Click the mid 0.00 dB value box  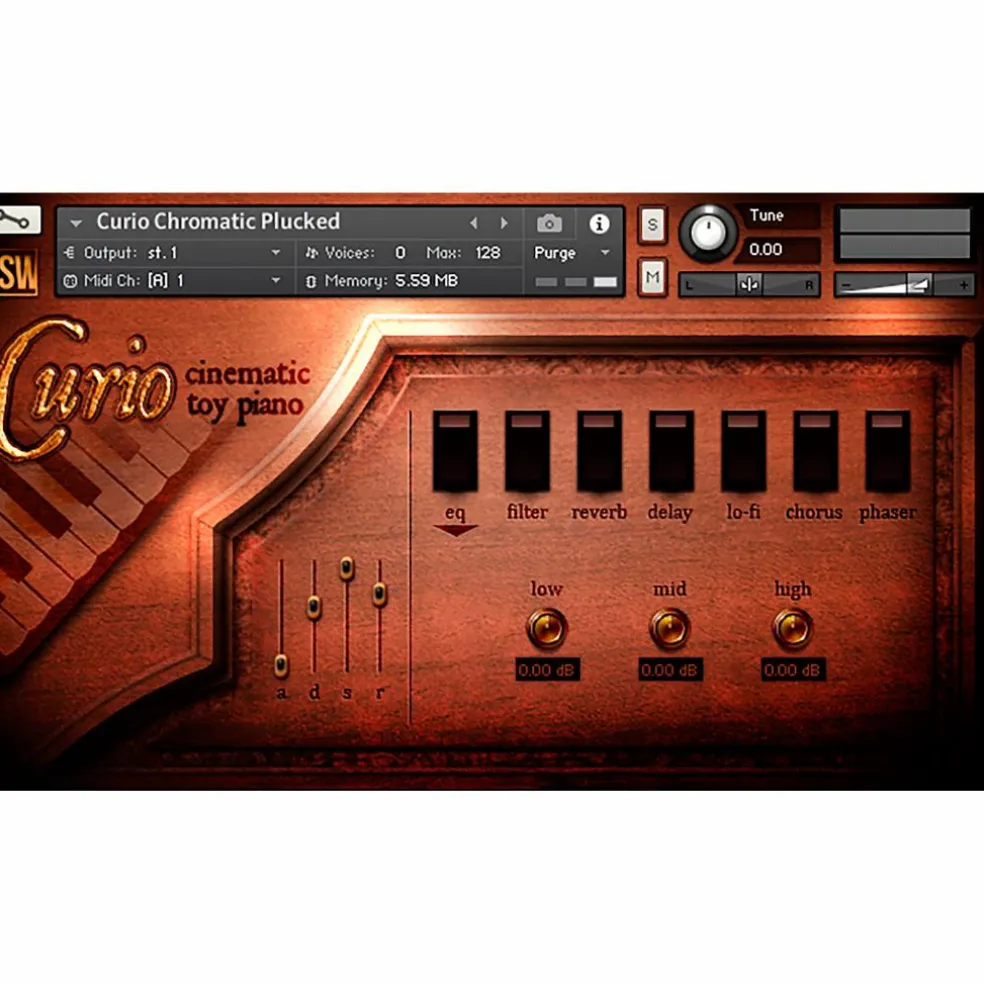click(670, 670)
